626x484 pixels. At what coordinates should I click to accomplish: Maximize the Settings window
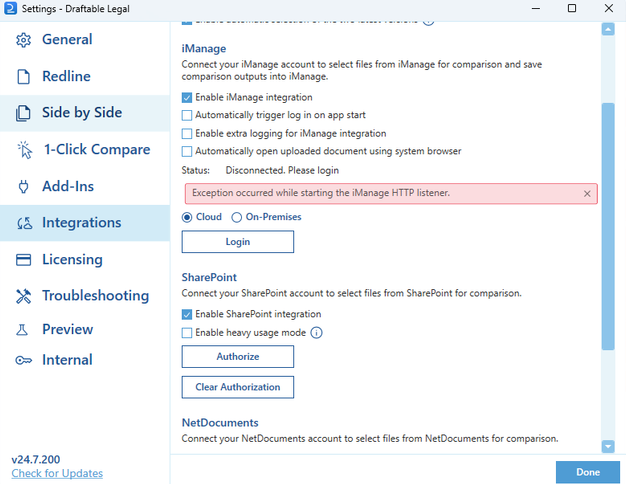pyautogui.click(x=572, y=8)
